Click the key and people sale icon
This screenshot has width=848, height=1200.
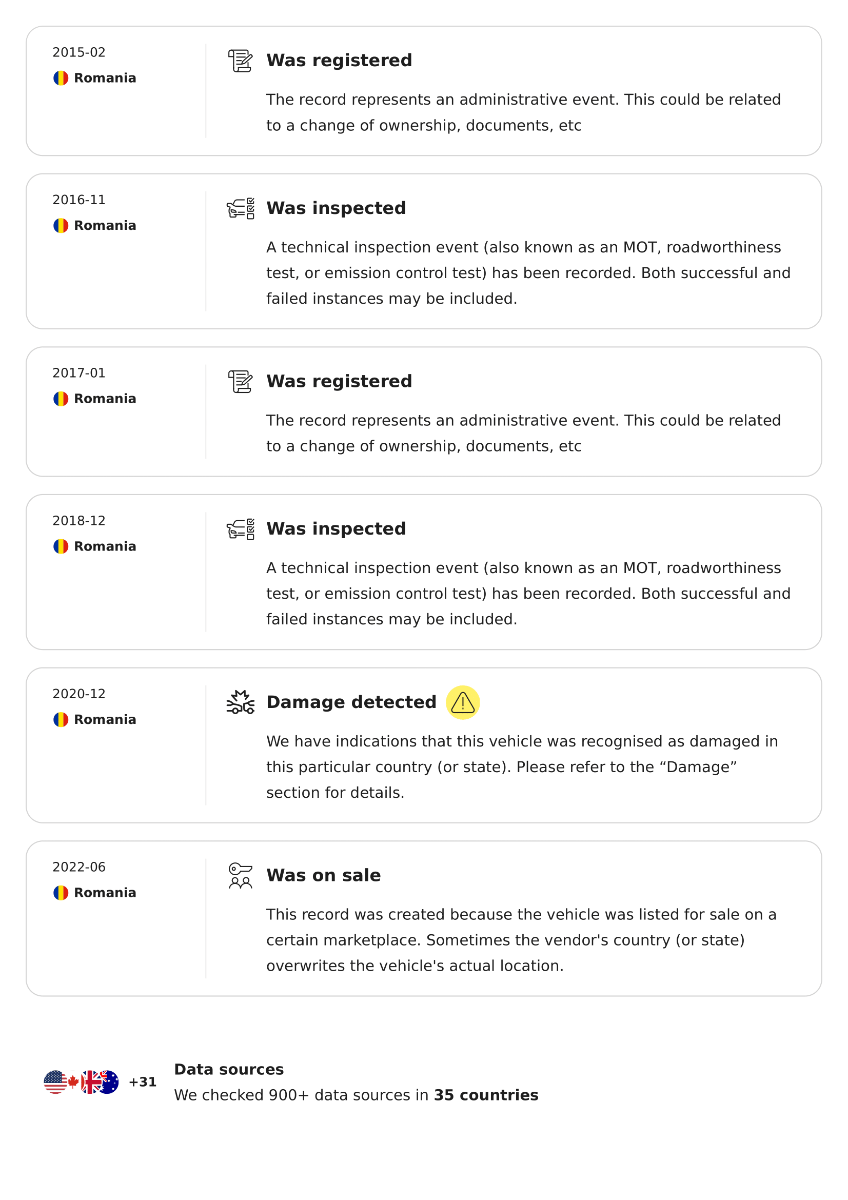240,876
